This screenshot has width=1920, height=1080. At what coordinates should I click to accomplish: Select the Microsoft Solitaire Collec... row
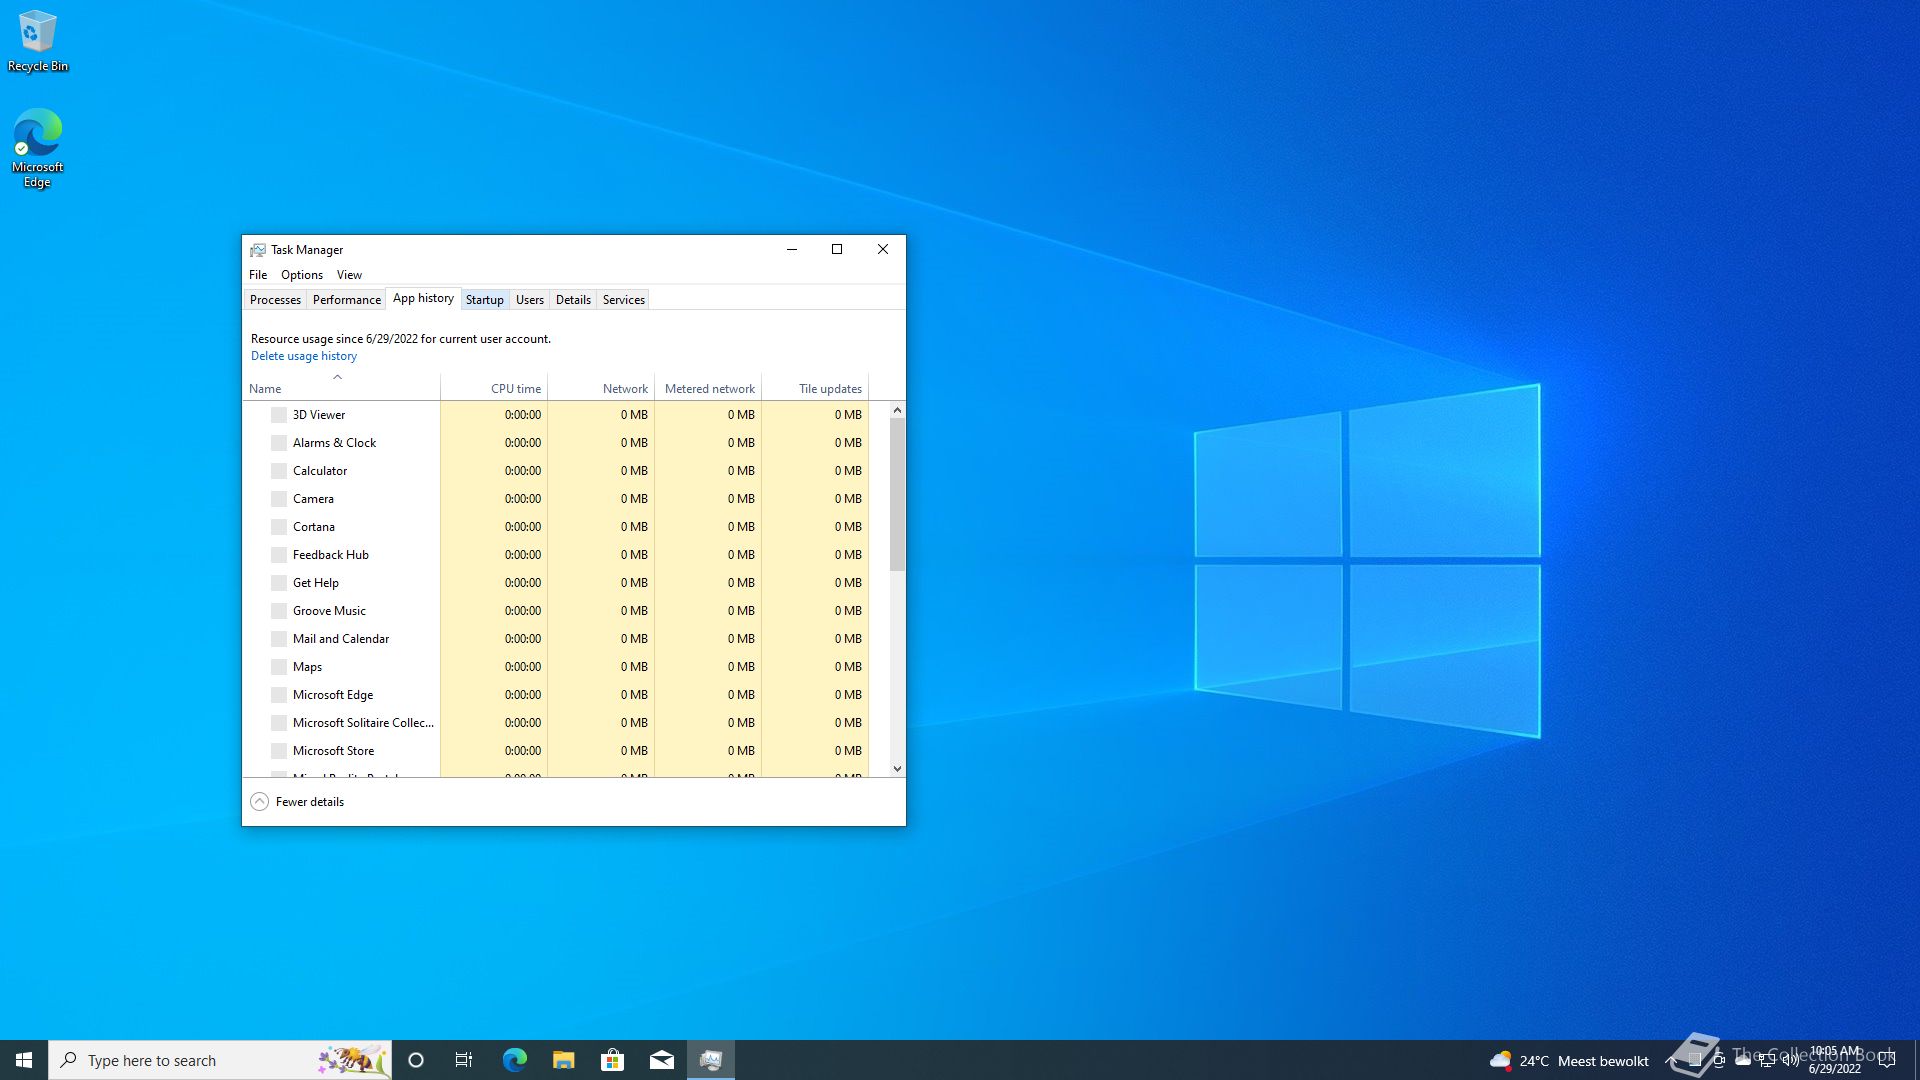555,723
